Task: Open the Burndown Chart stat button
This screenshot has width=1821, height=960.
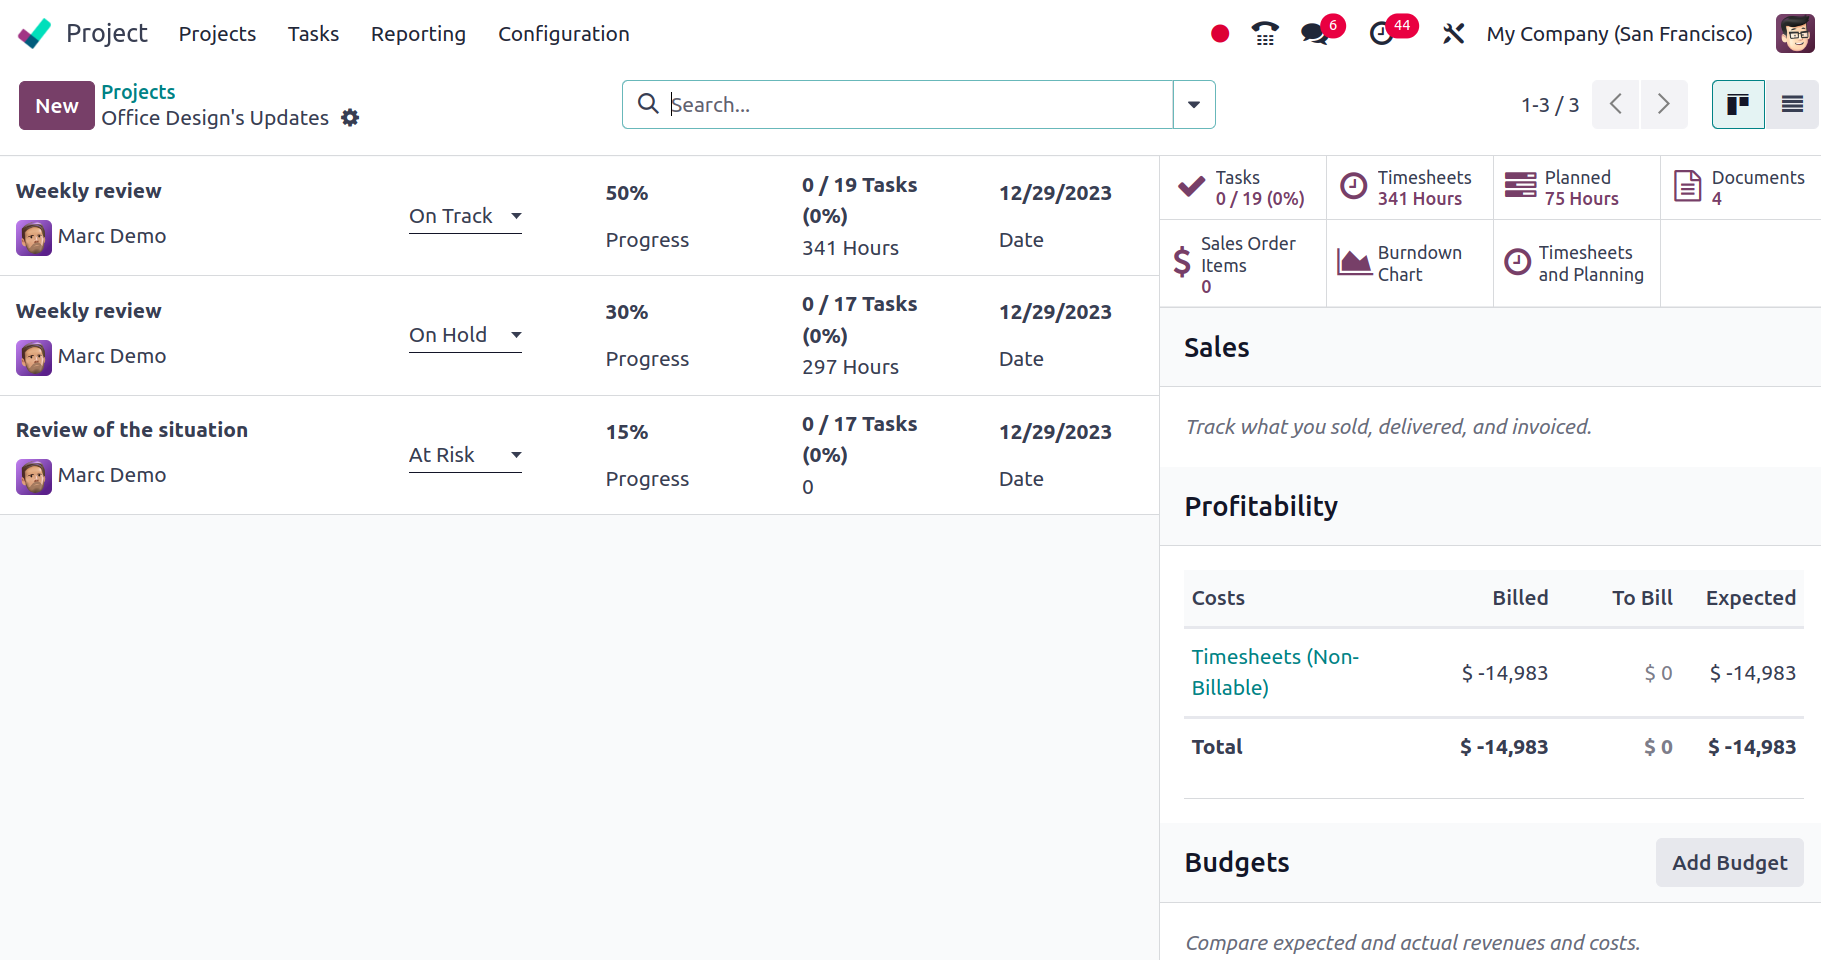Action: [1409, 263]
